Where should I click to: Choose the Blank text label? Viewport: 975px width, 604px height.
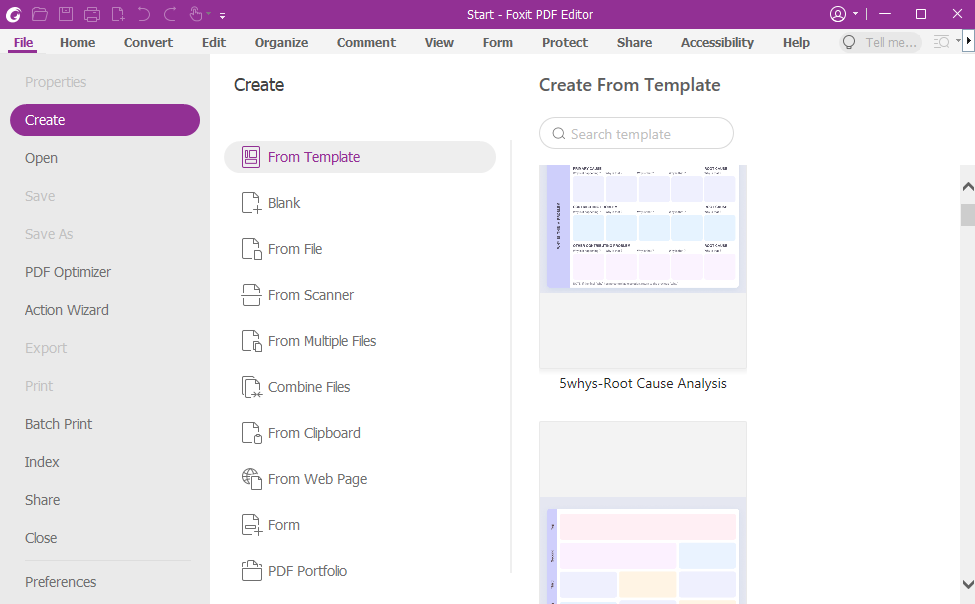[x=284, y=203]
